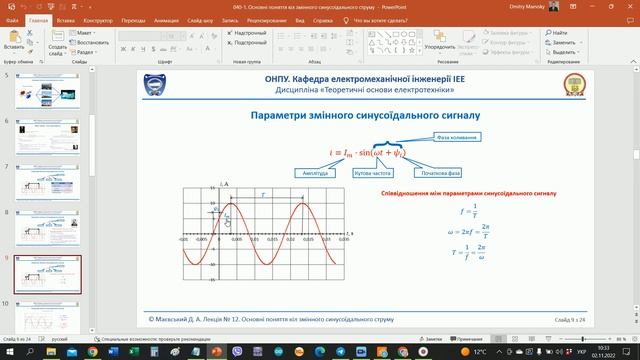The height and width of the screenshot is (360, 640).
Task: Click the thumbnail pane scroll-down arrow
Action: [x=92, y=330]
